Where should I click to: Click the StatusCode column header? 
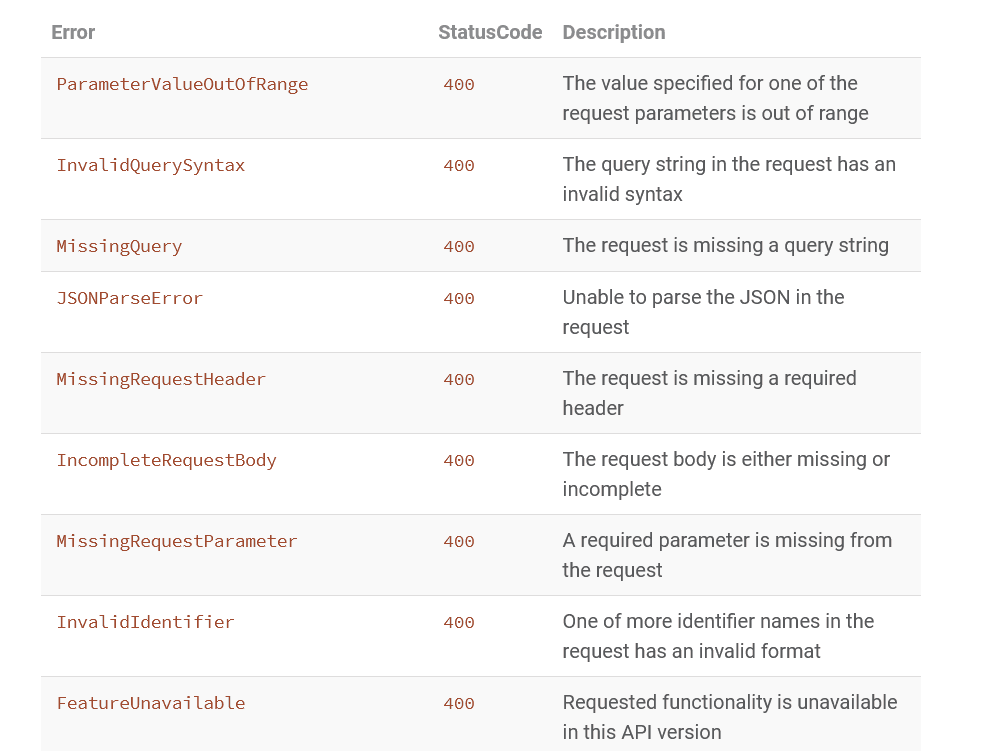coord(490,32)
